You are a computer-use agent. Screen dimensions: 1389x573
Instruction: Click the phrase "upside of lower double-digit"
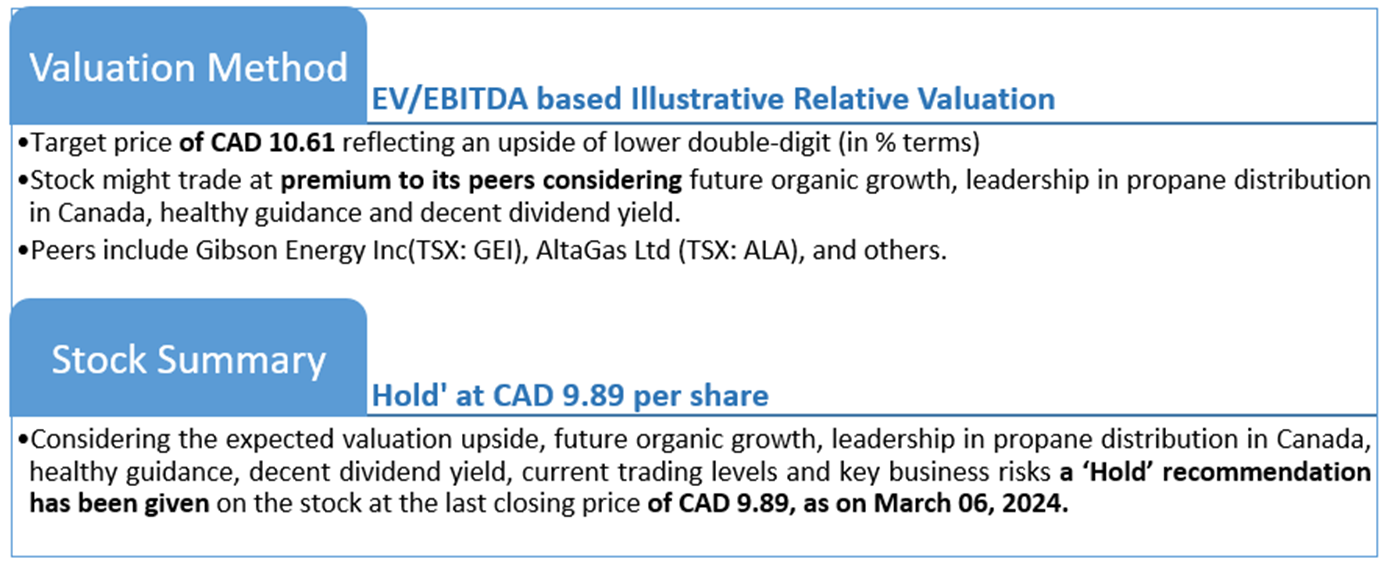point(699,143)
